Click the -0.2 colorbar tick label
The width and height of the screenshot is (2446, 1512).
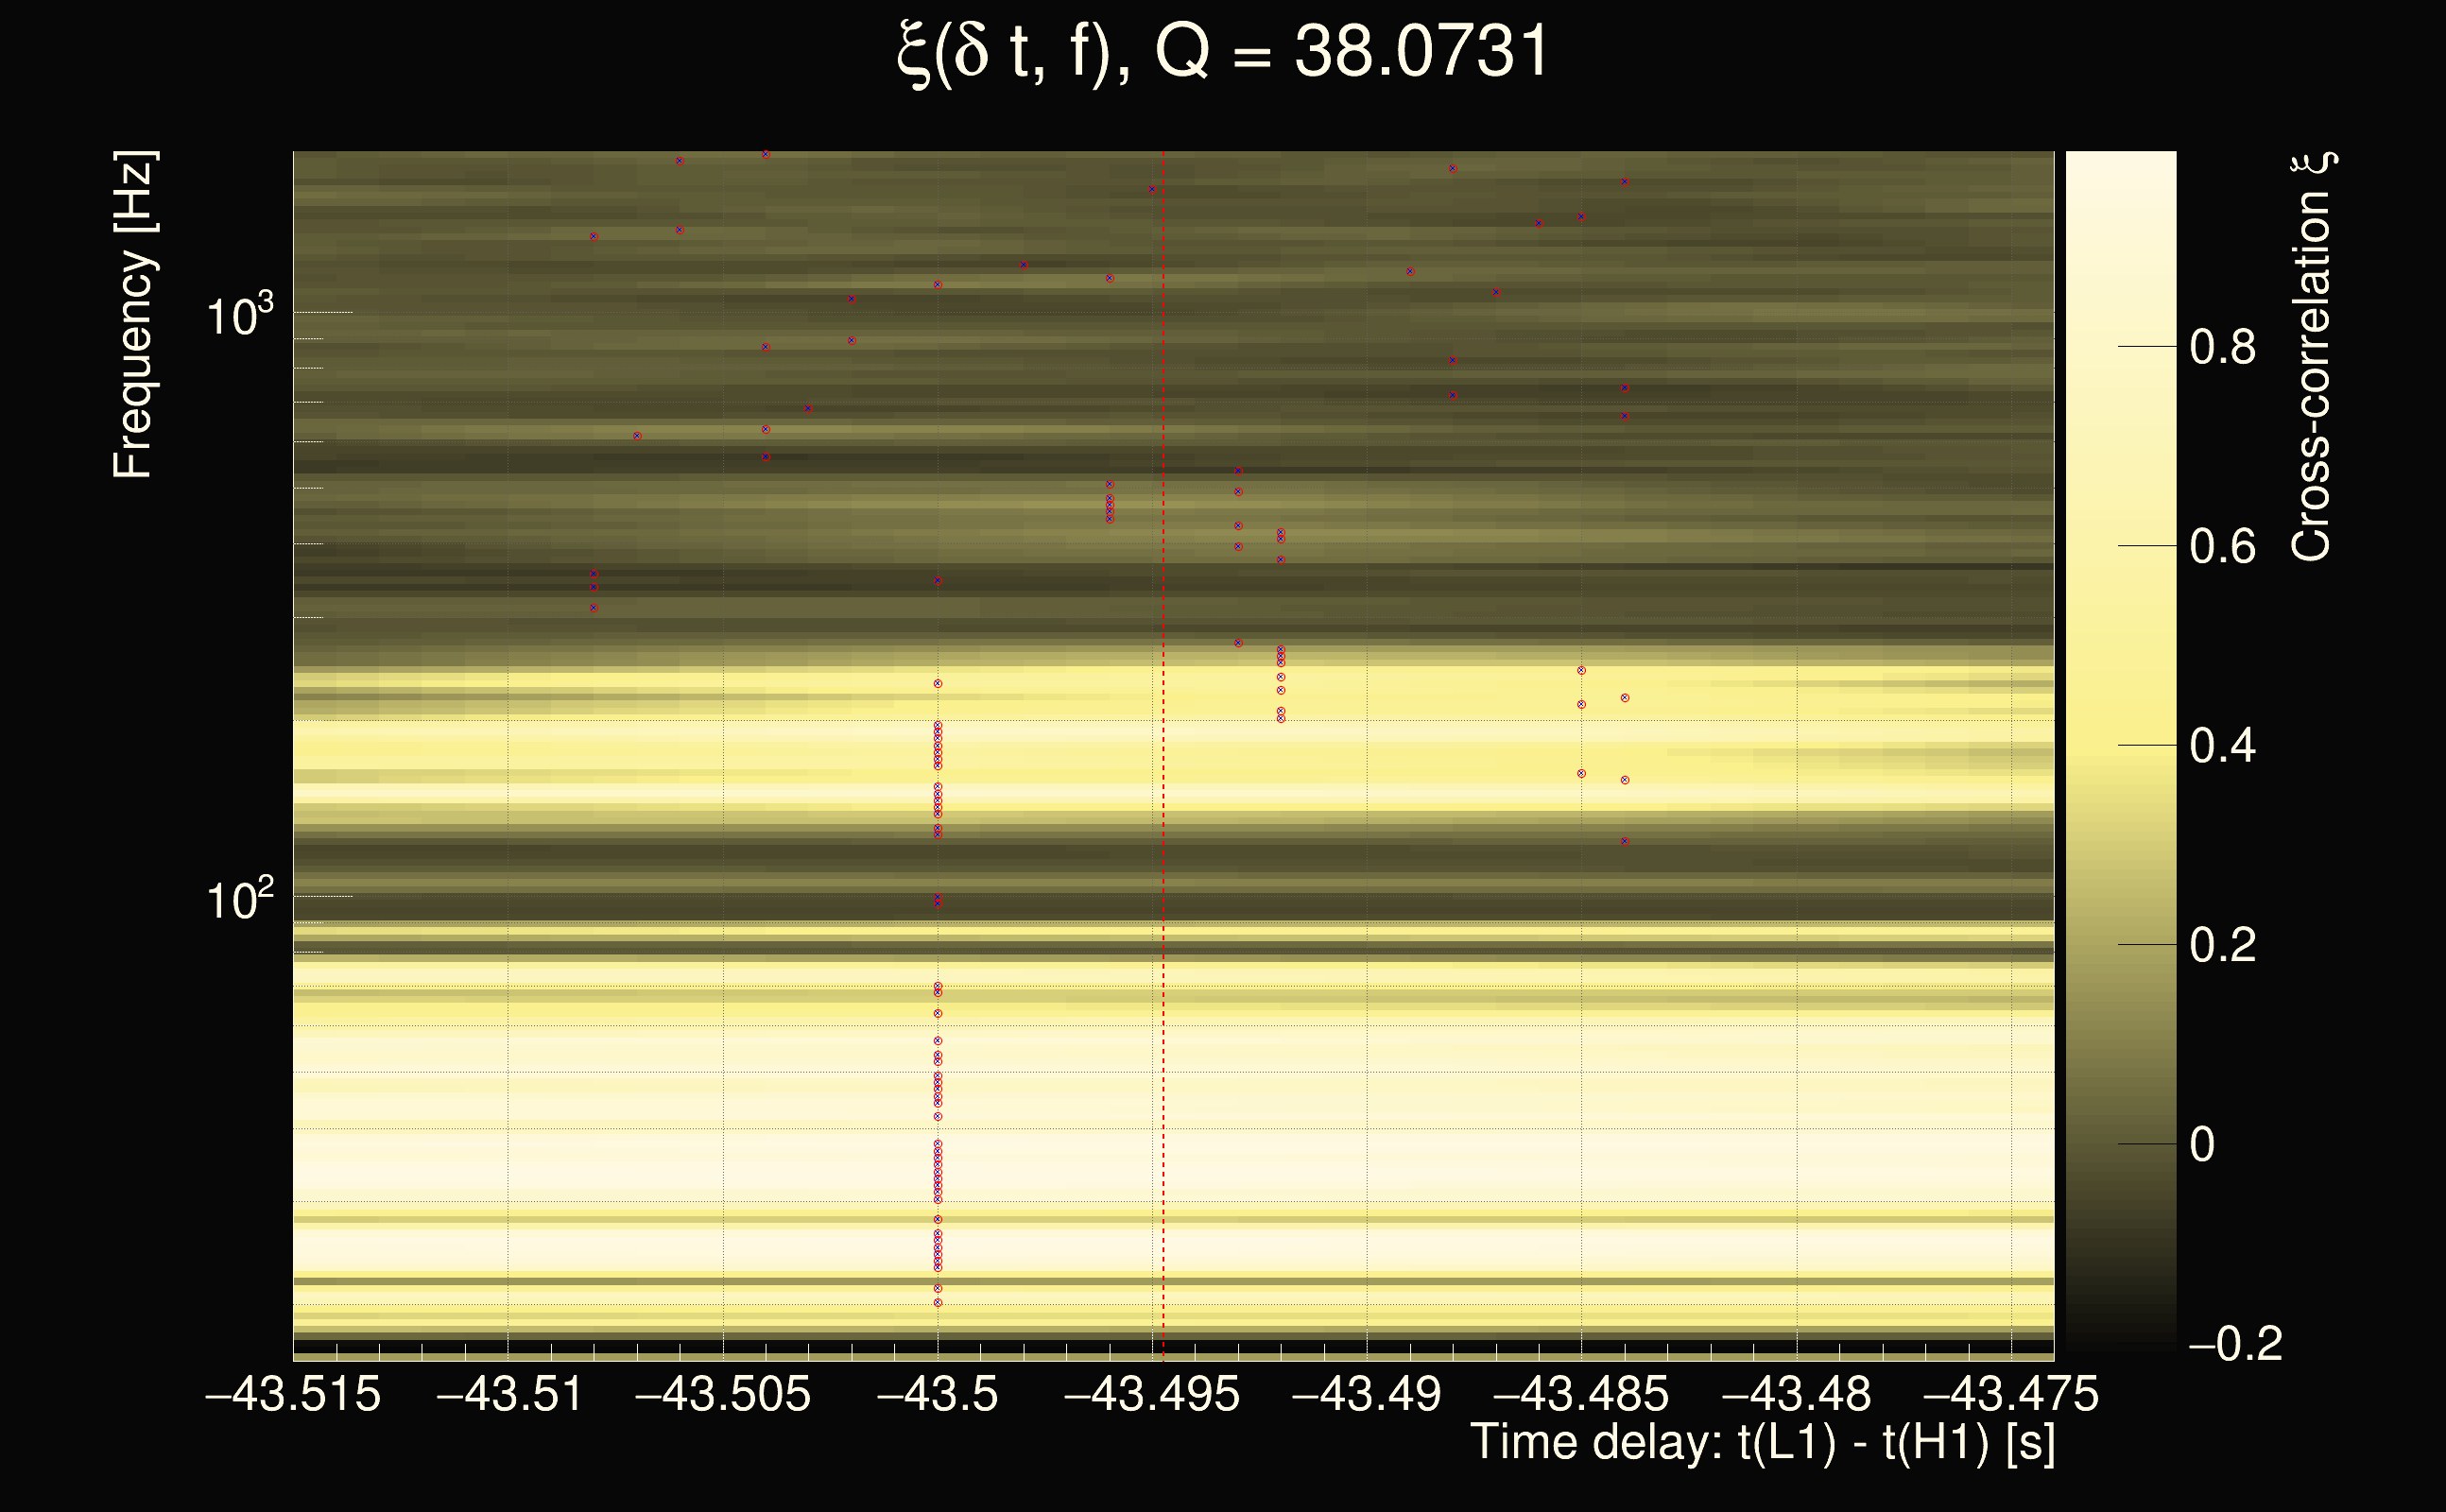[2234, 1344]
